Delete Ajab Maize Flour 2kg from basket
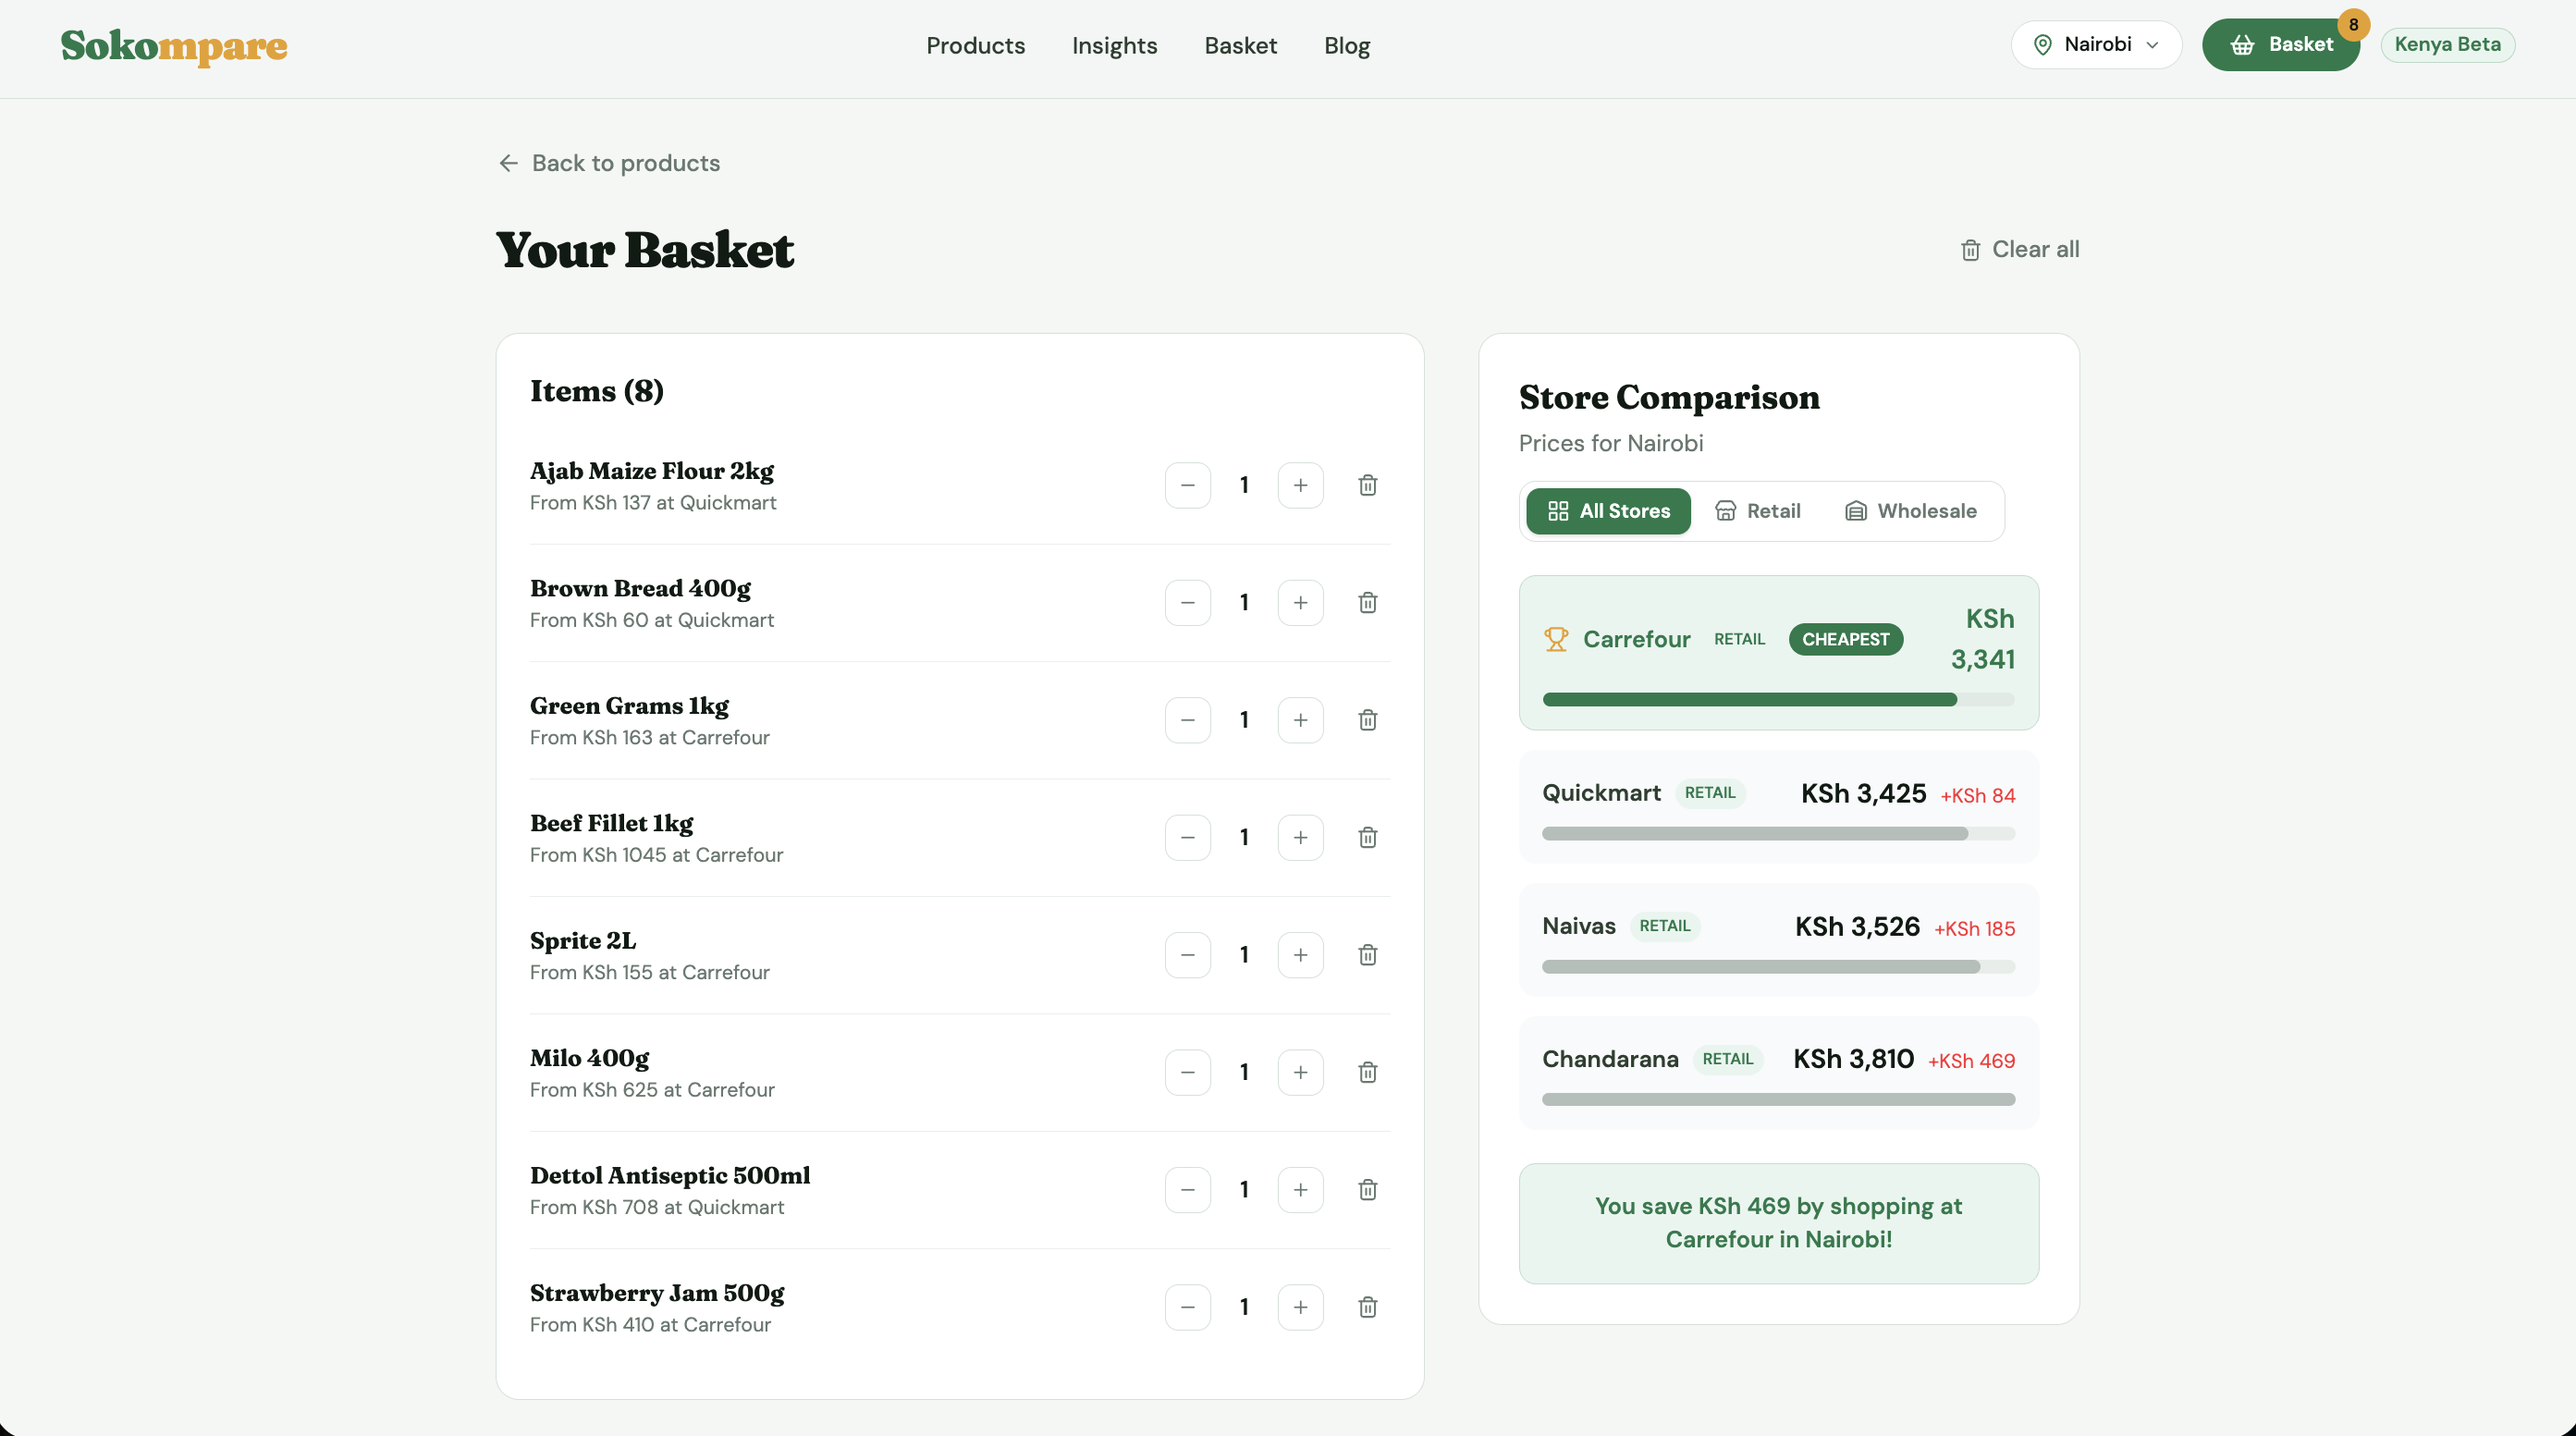This screenshot has height=1436, width=2576. pyautogui.click(x=1367, y=485)
